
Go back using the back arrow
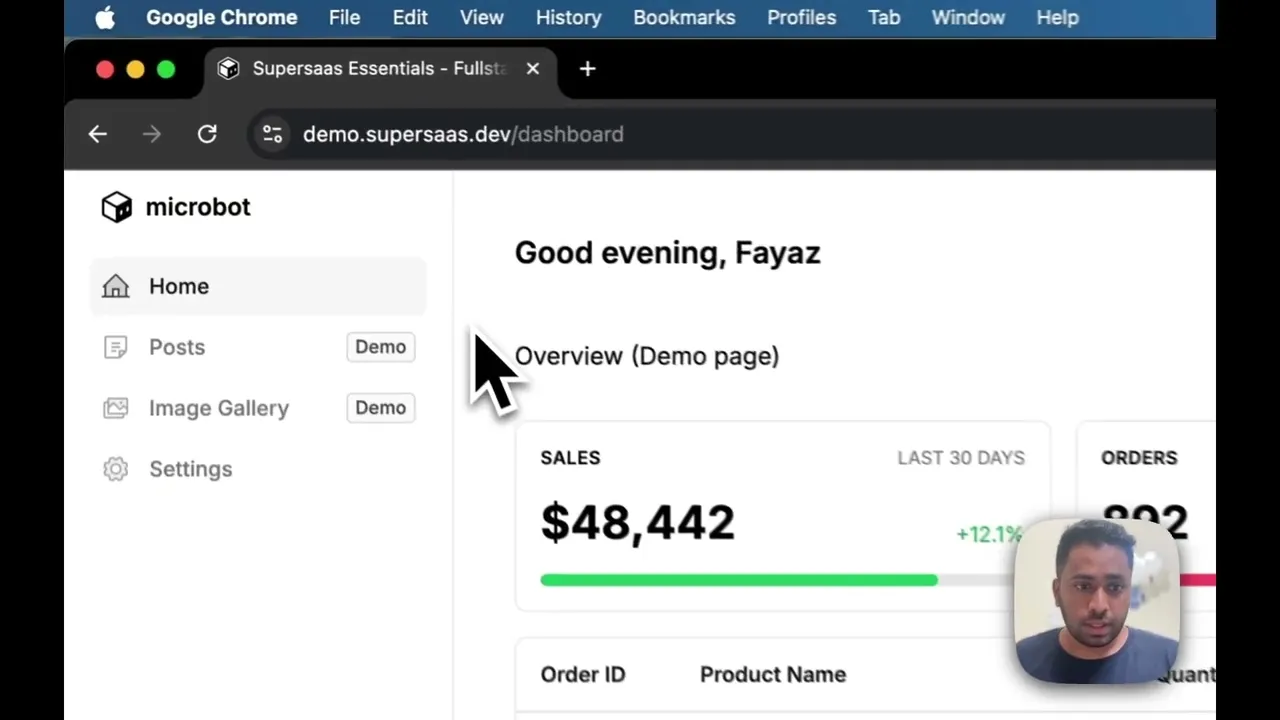point(97,134)
